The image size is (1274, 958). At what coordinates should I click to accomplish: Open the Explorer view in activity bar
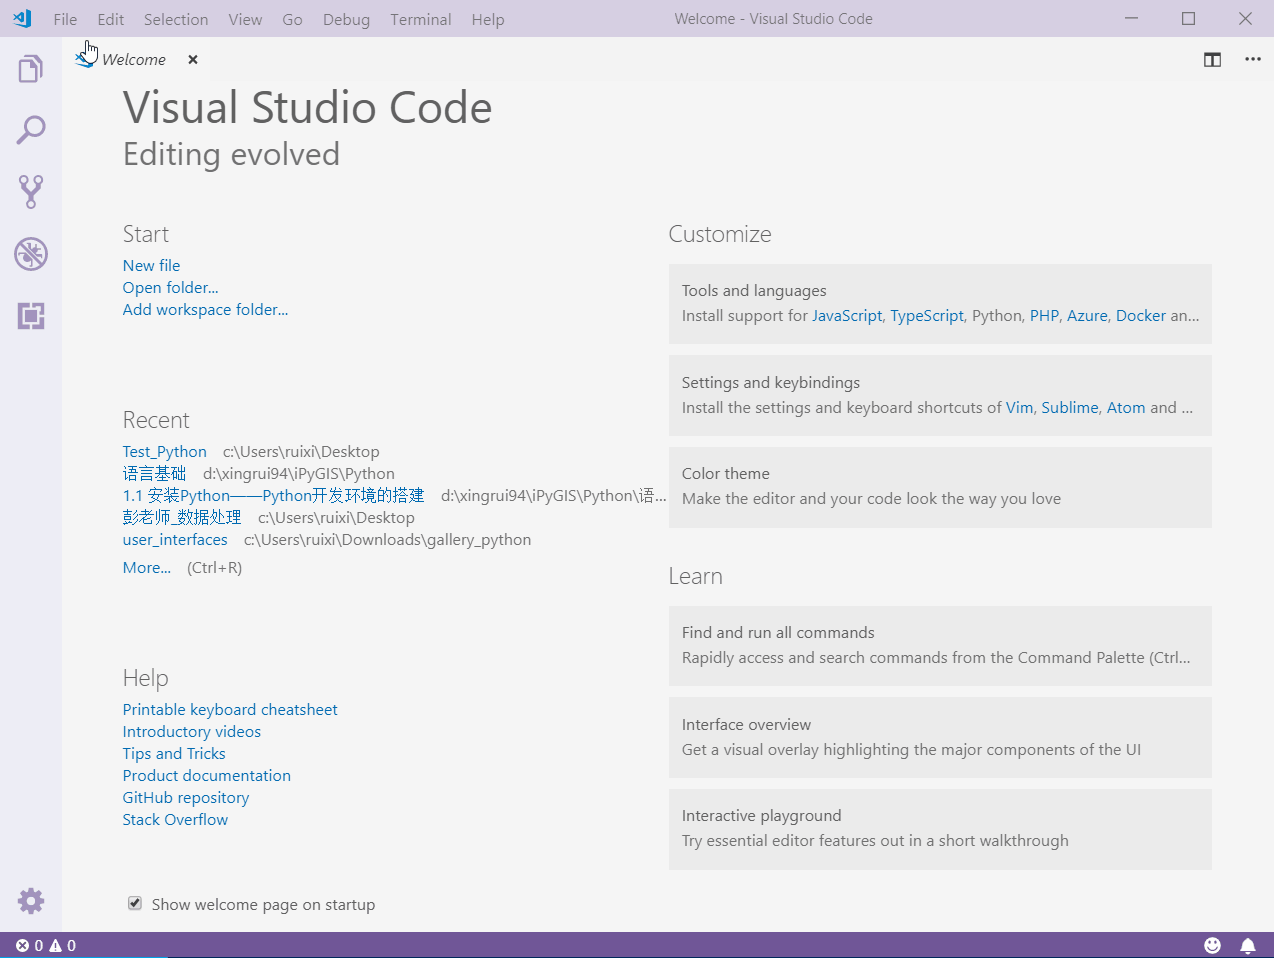31,69
